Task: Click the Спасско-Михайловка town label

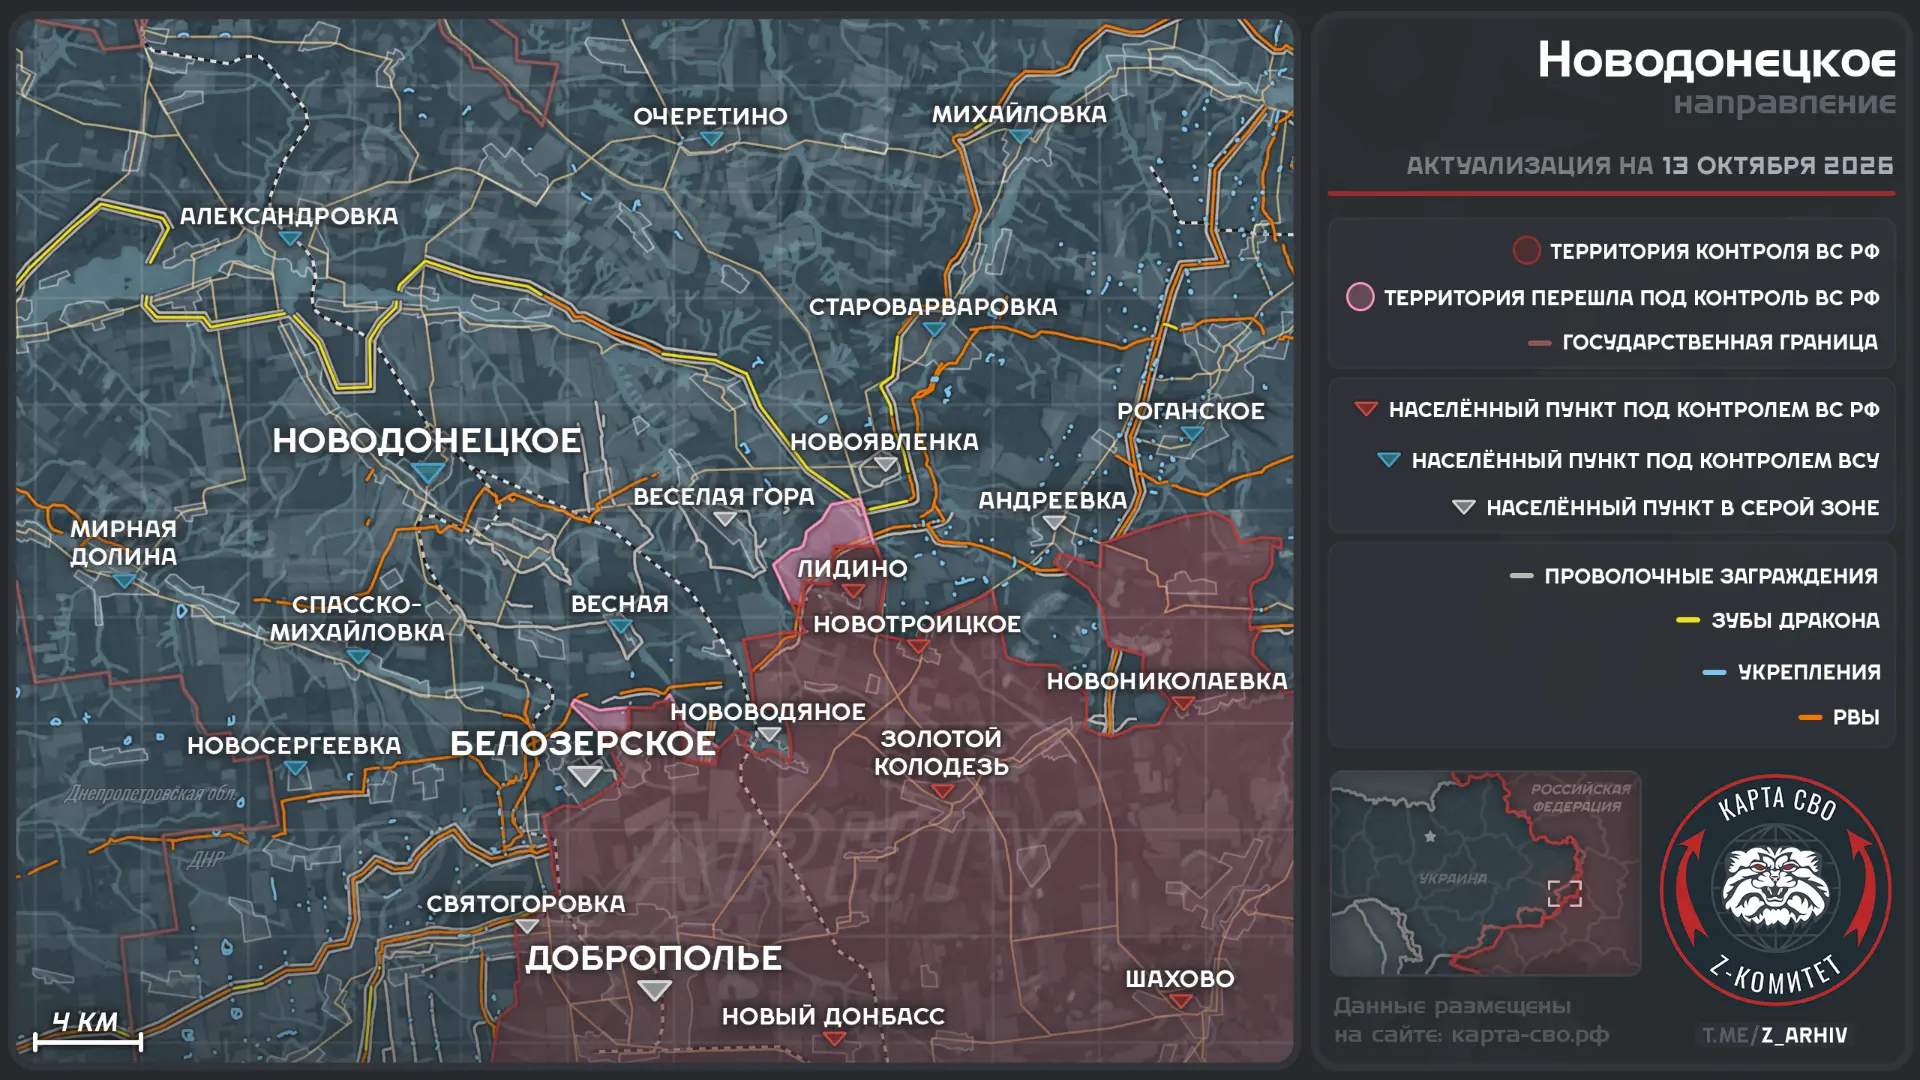Action: (357, 618)
